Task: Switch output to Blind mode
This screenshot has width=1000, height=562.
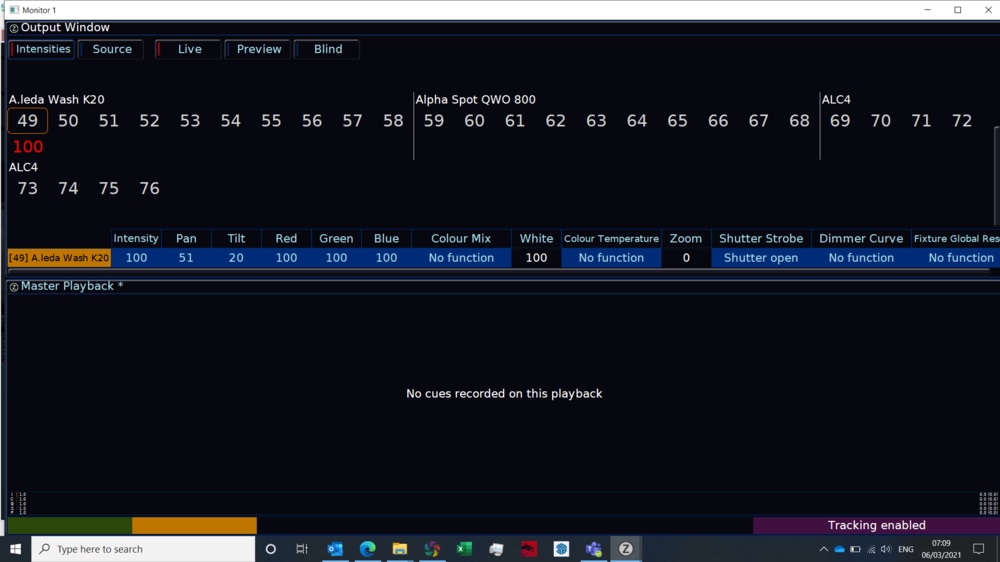Action: 327,49
